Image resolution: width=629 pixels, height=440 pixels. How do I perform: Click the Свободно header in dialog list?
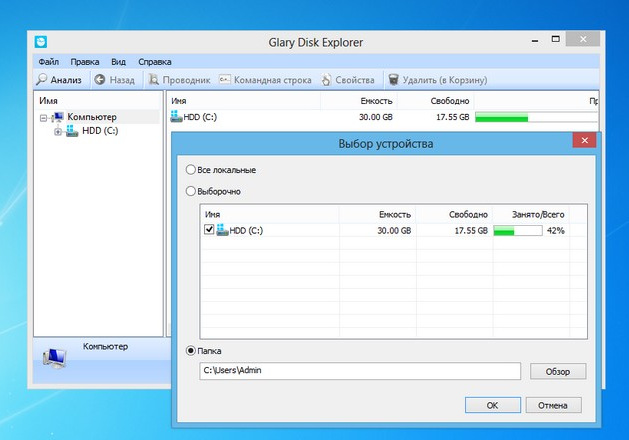point(468,215)
